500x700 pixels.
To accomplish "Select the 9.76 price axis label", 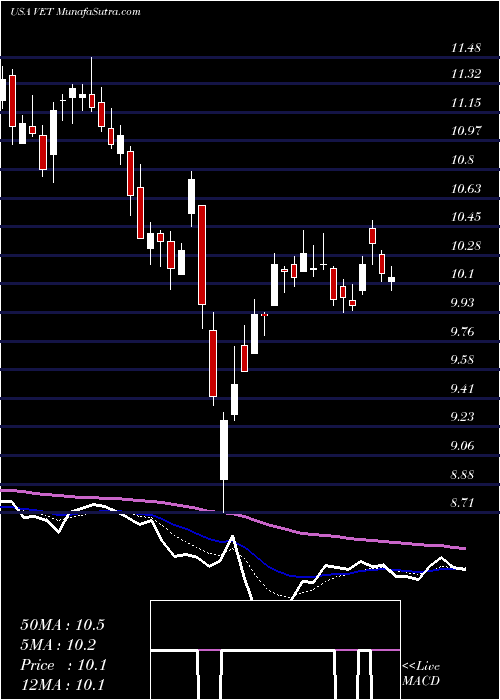I will (x=462, y=331).
